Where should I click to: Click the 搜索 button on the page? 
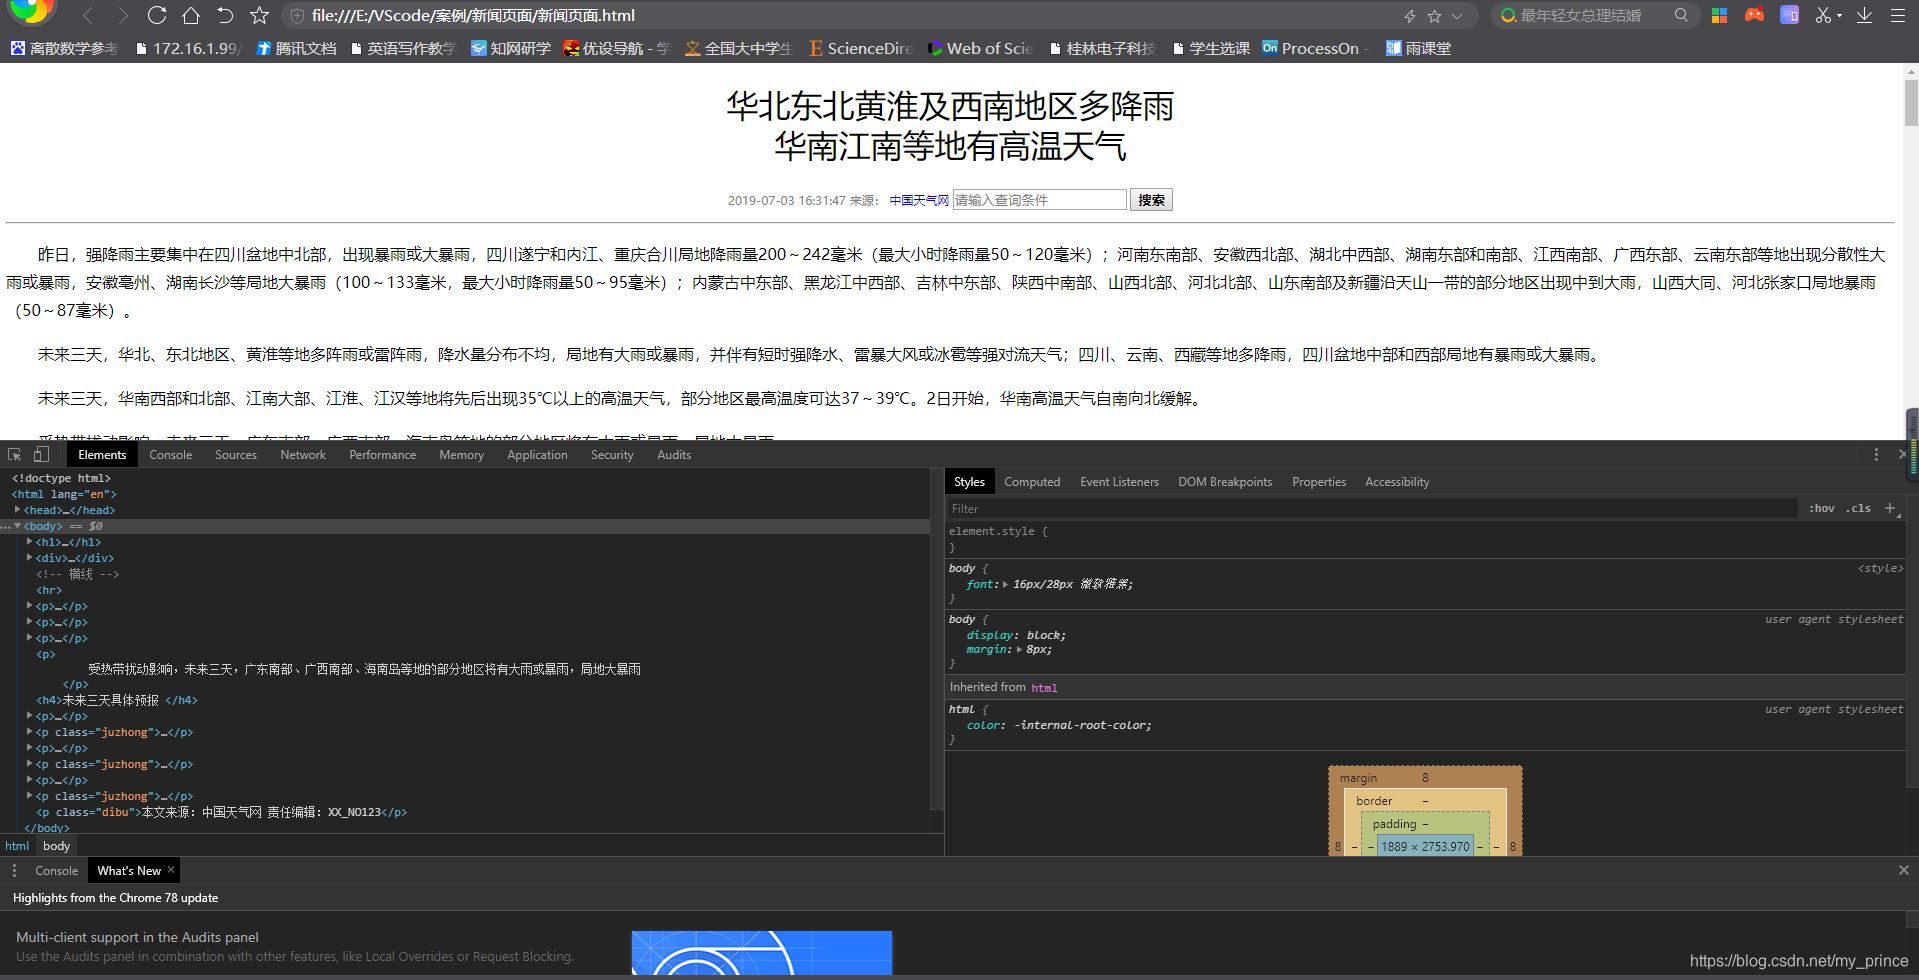(1151, 200)
